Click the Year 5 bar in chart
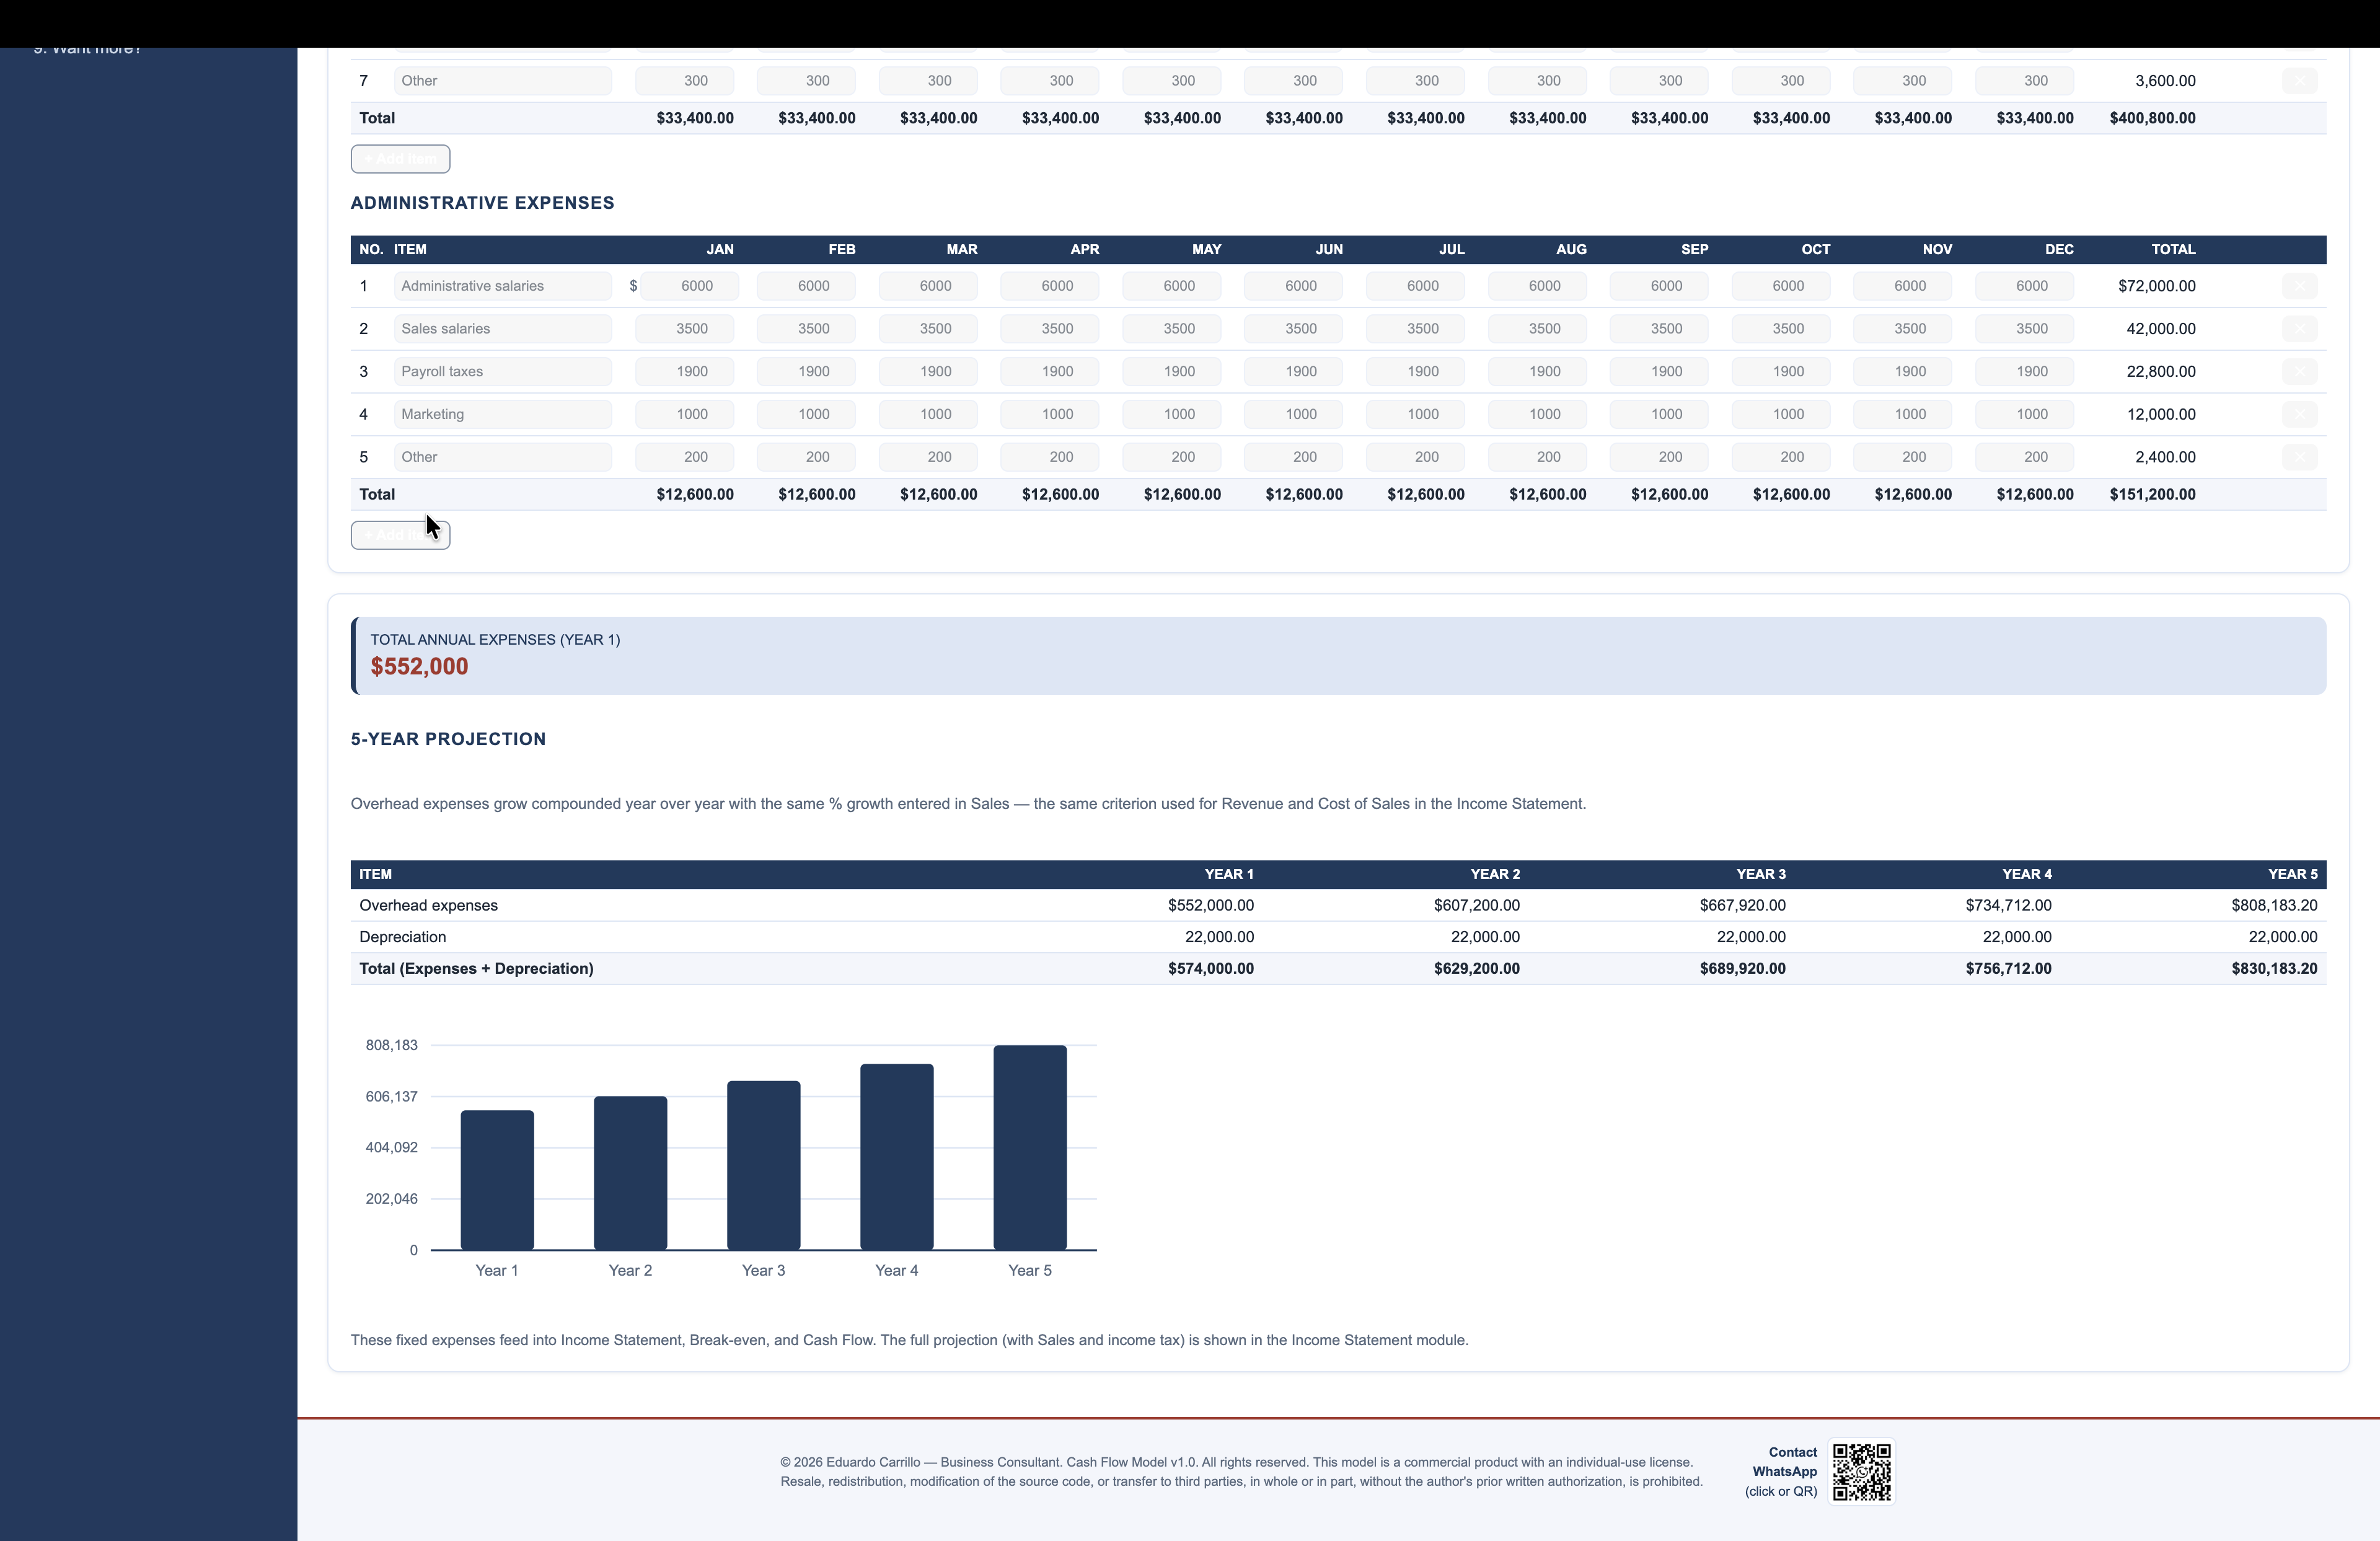 coord(1030,1147)
